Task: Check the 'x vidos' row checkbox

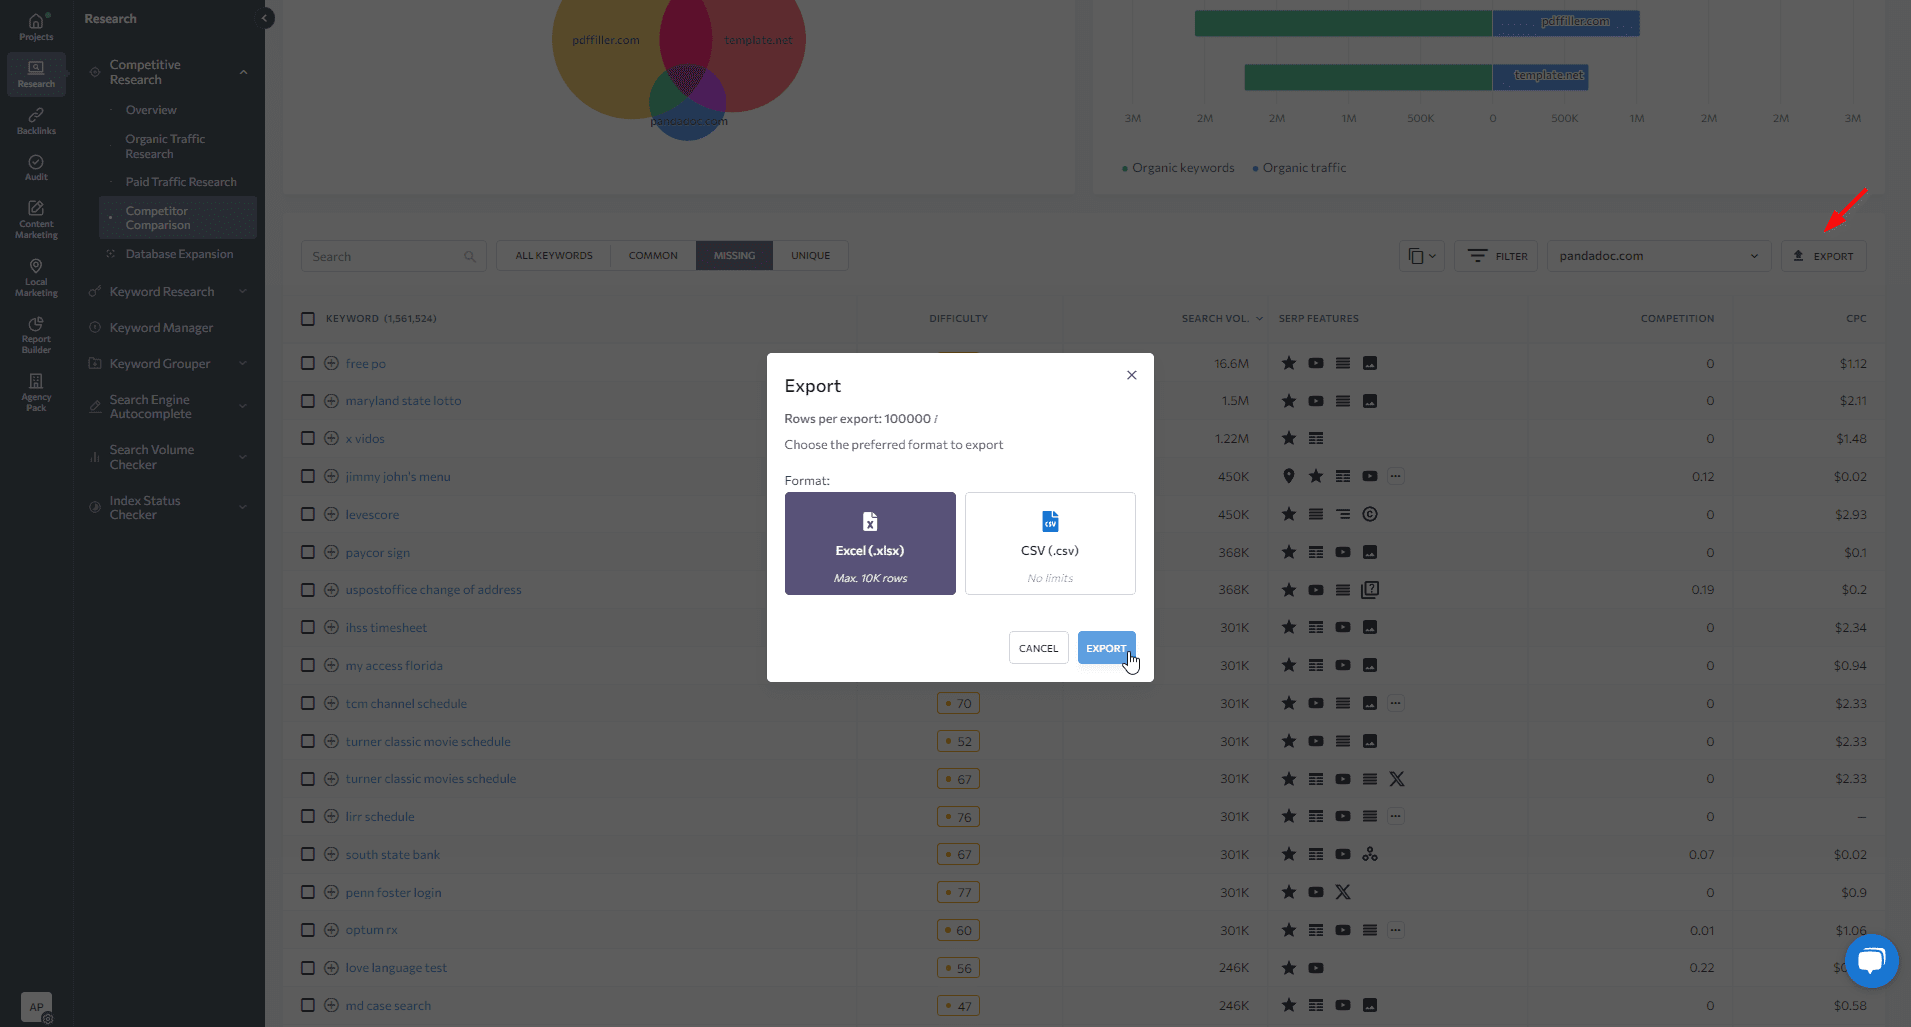Action: 308,438
